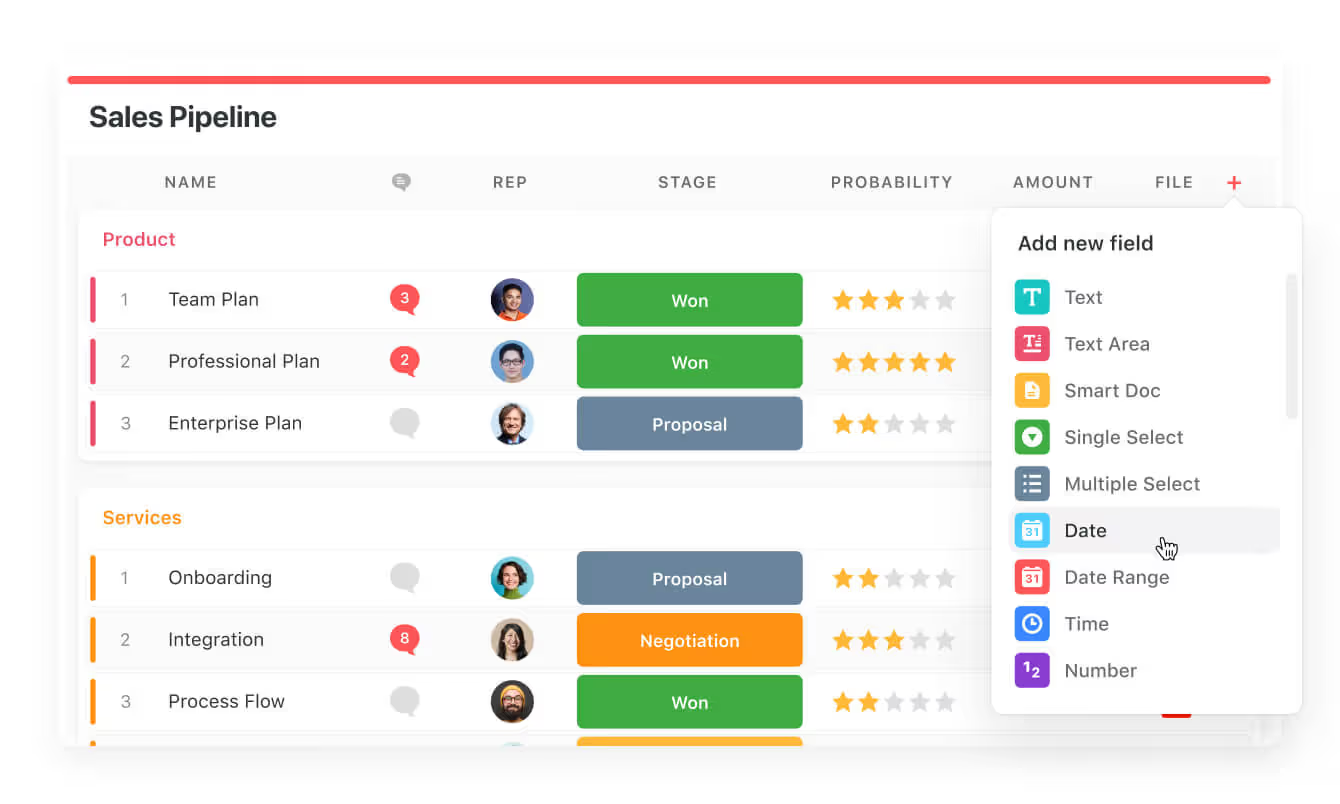
Task: Click the Time clock icon
Action: 1032,624
